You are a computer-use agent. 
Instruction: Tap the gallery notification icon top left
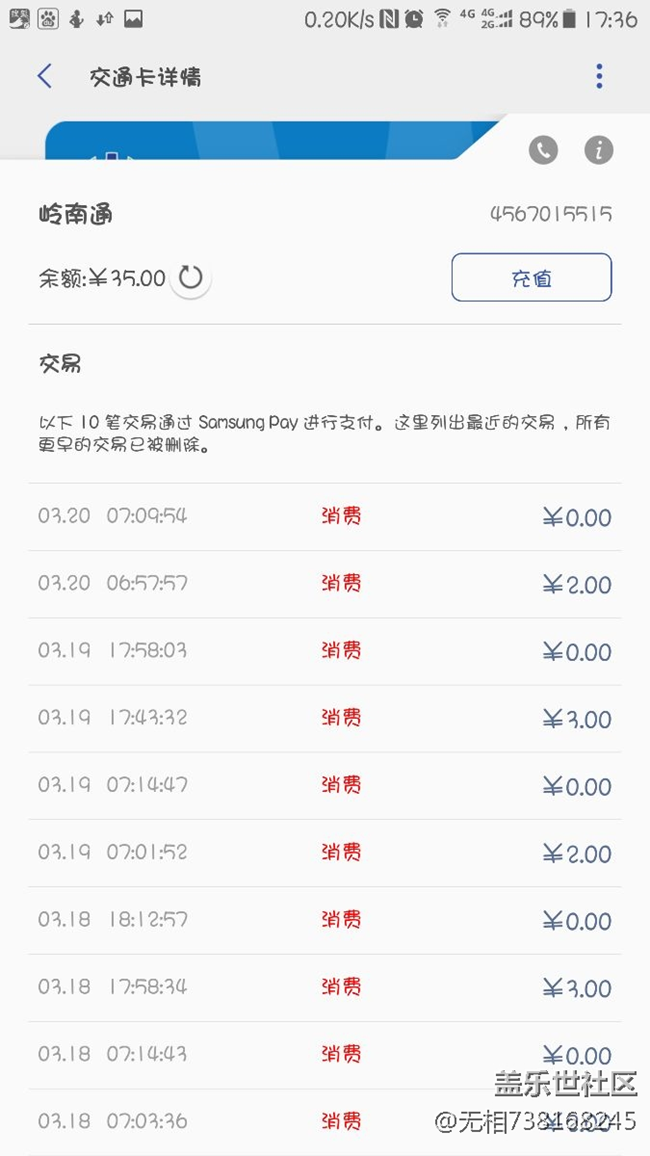[x=131, y=17]
